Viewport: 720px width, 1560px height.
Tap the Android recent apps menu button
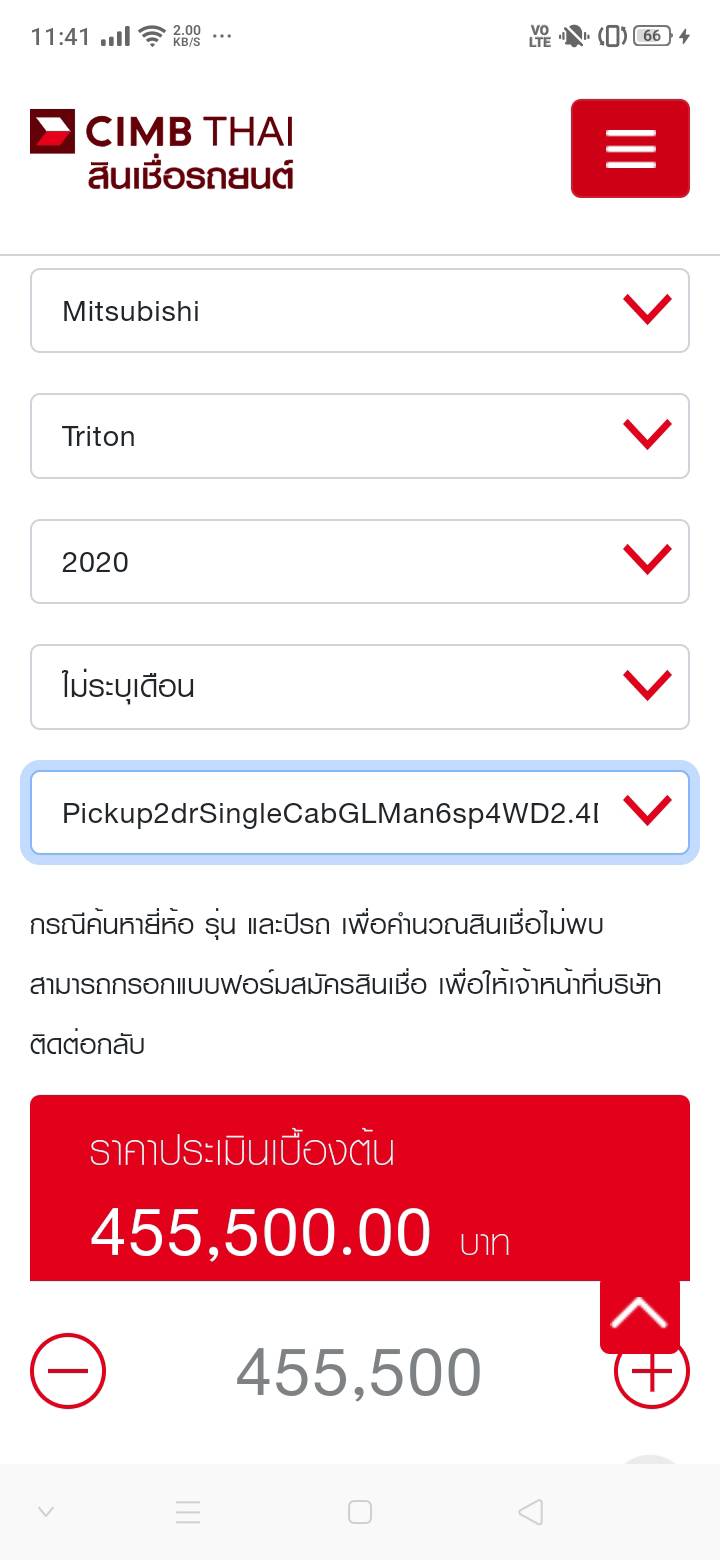coord(188,1512)
